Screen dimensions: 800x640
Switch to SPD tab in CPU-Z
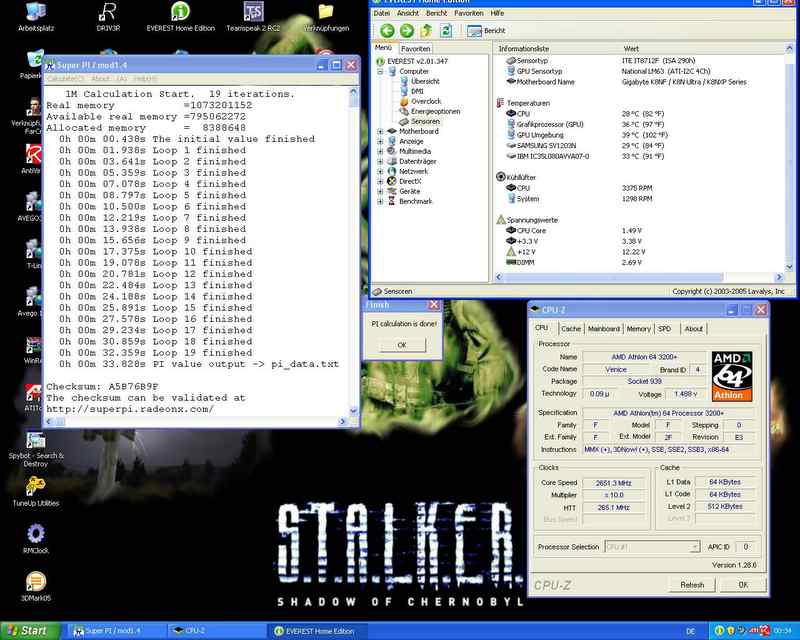664,329
